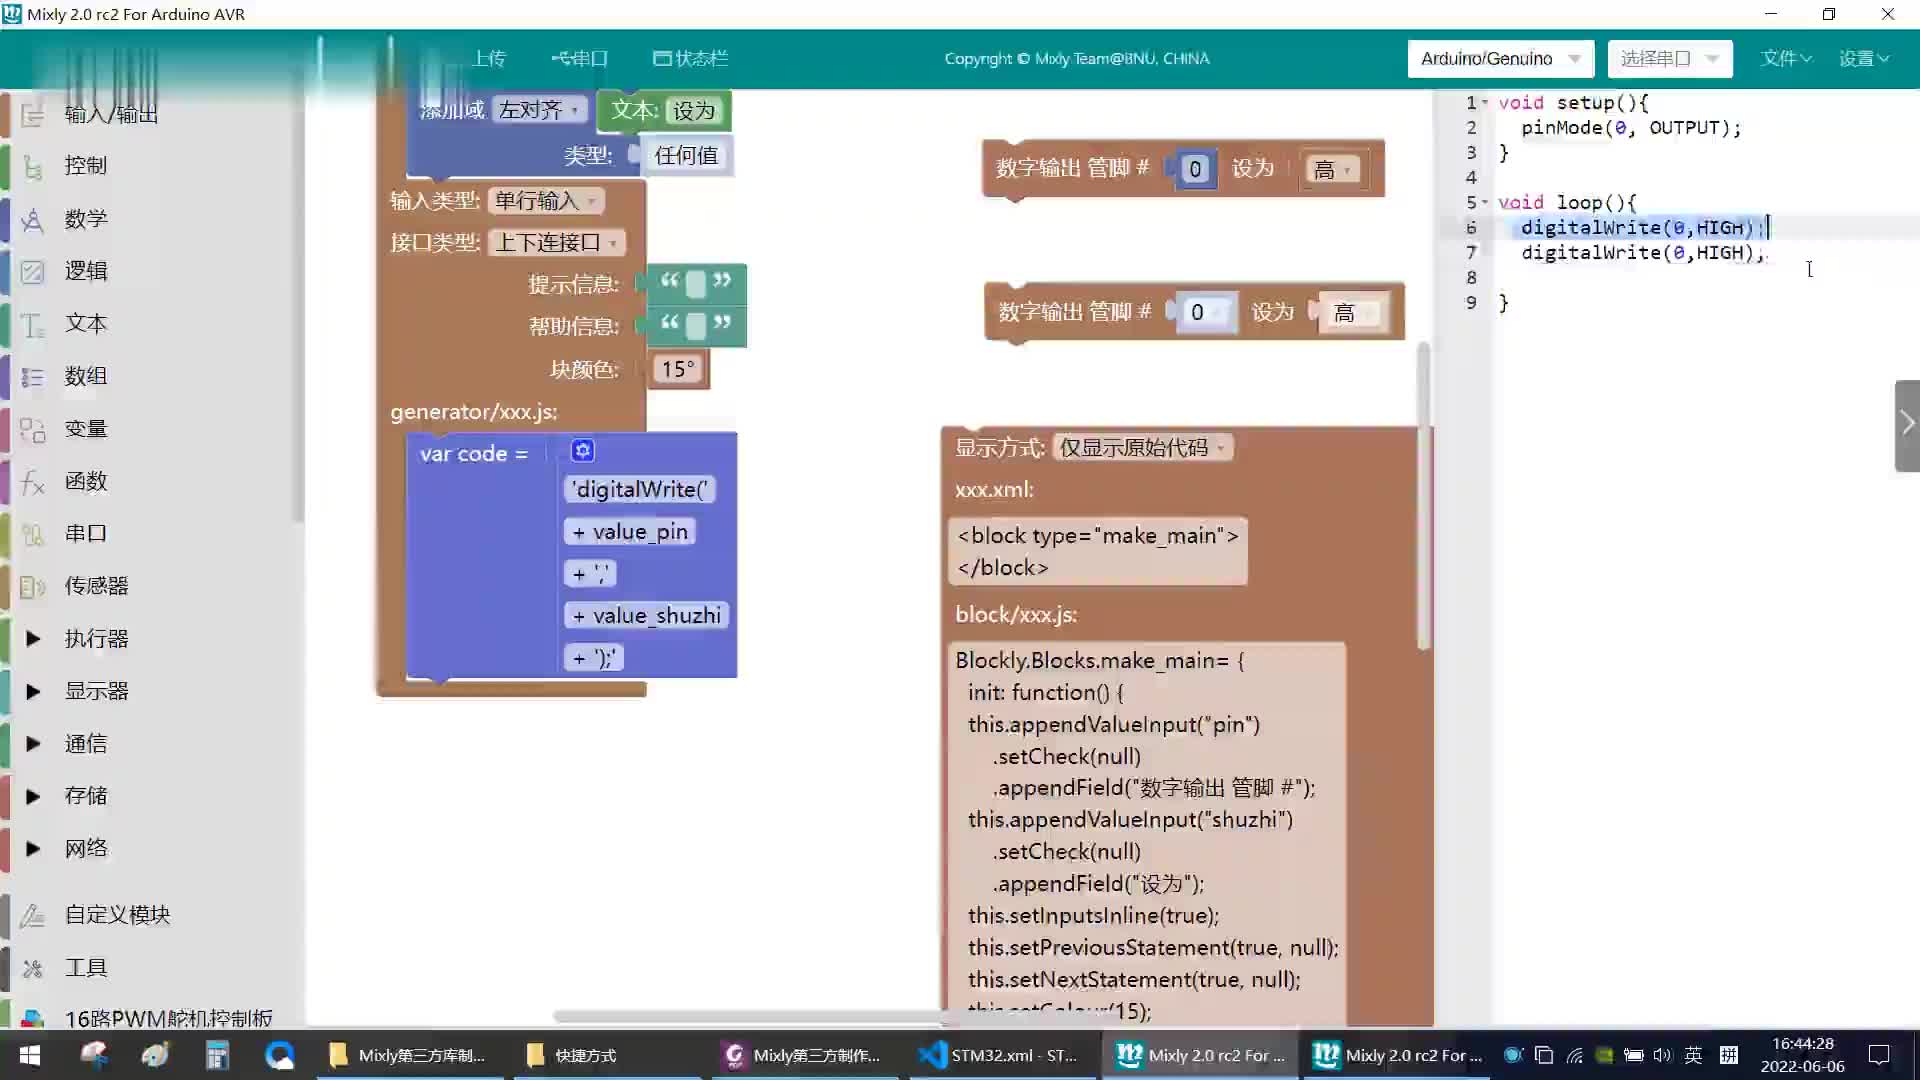Viewport: 1920px width, 1080px height.
Task: Open the 高 dropdown on upper digital output block
Action: [x=1333, y=170]
